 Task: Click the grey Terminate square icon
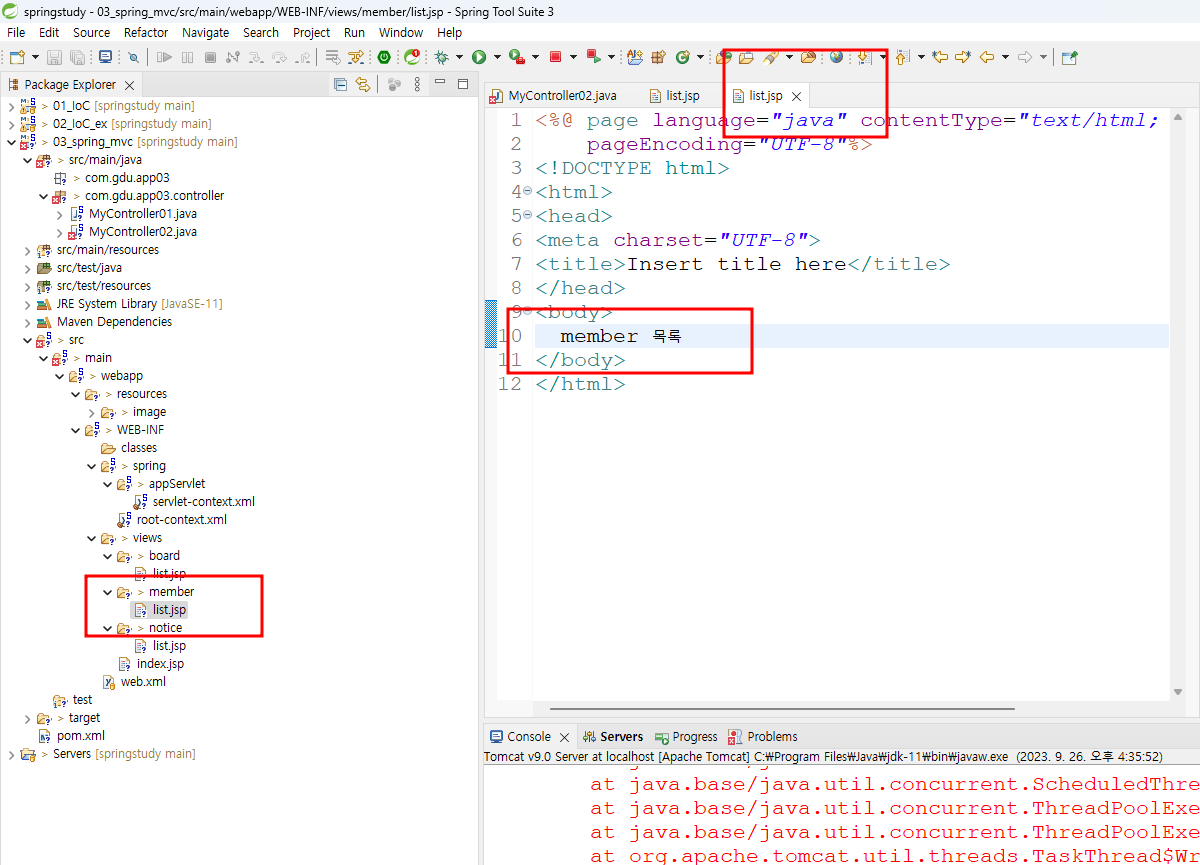[210, 57]
